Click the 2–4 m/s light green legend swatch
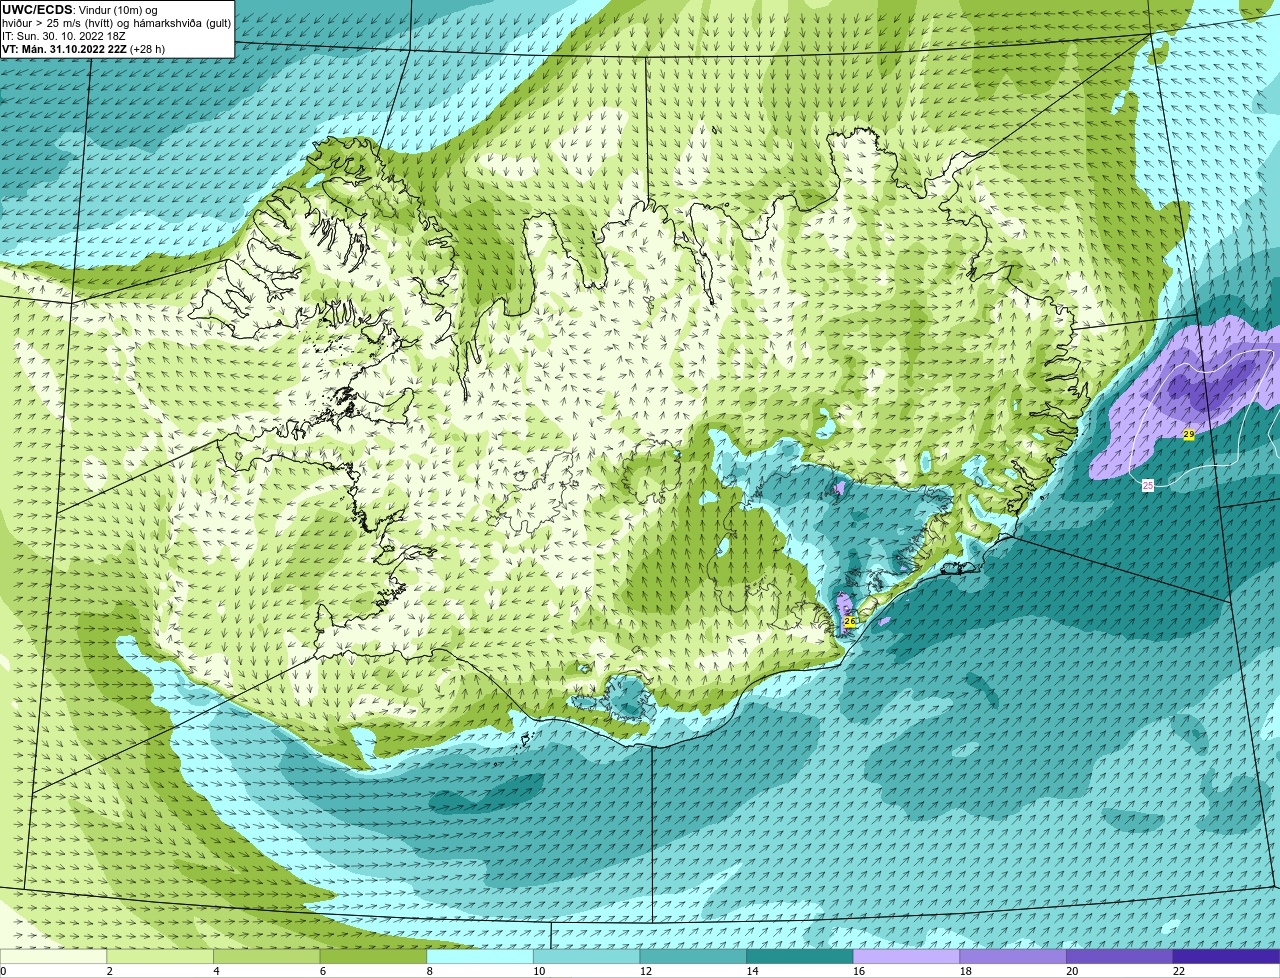The height and width of the screenshot is (978, 1280). [x=160, y=956]
